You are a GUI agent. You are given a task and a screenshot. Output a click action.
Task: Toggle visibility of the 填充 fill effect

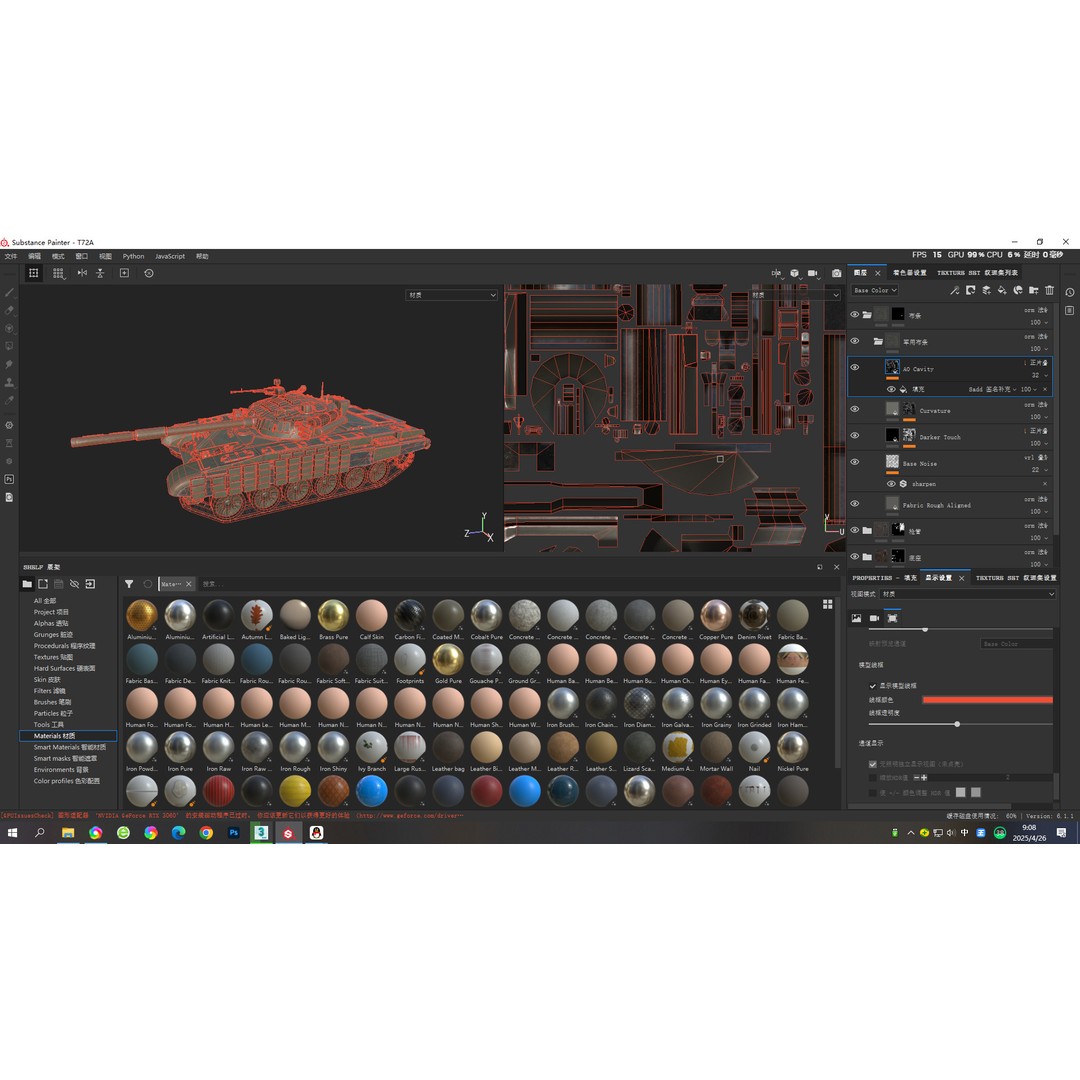[x=891, y=389]
